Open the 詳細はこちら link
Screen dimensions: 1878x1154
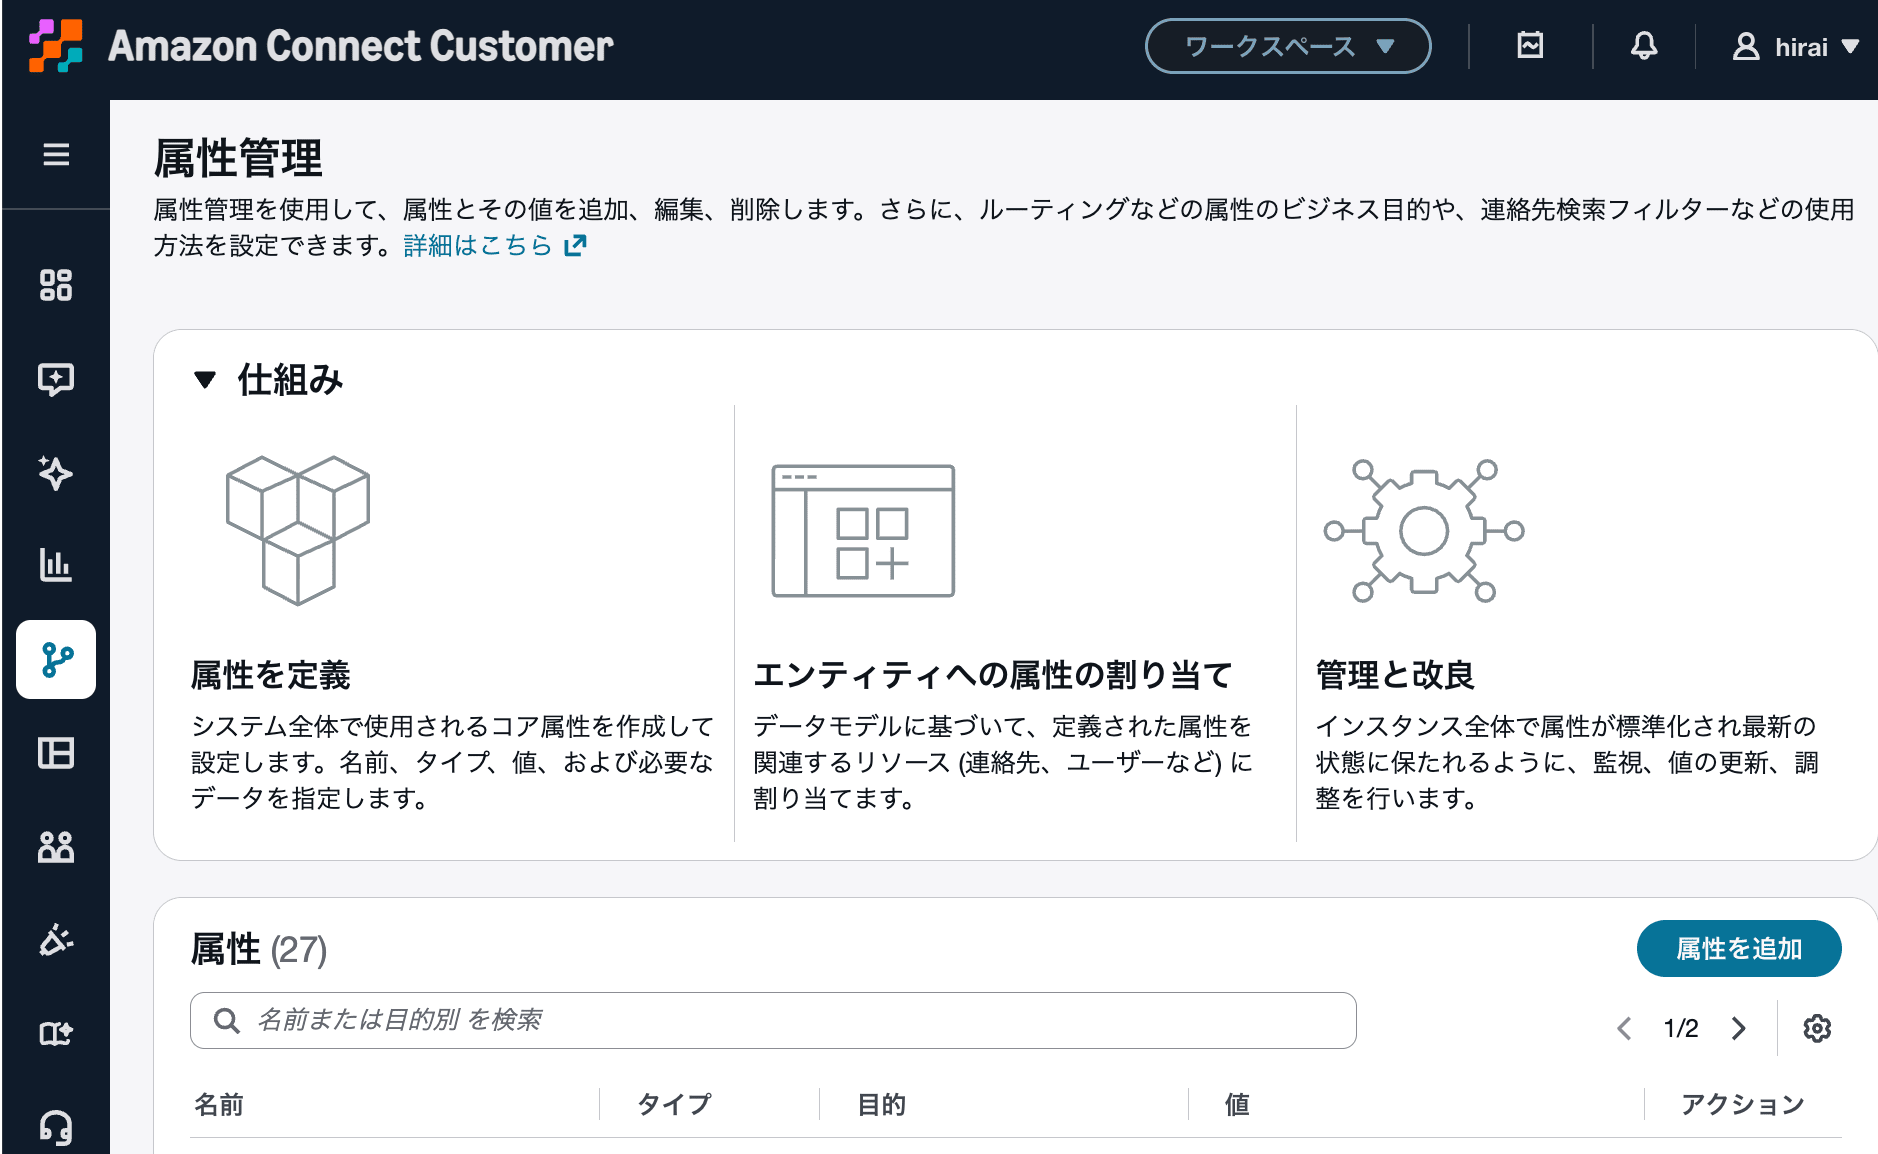pos(495,245)
